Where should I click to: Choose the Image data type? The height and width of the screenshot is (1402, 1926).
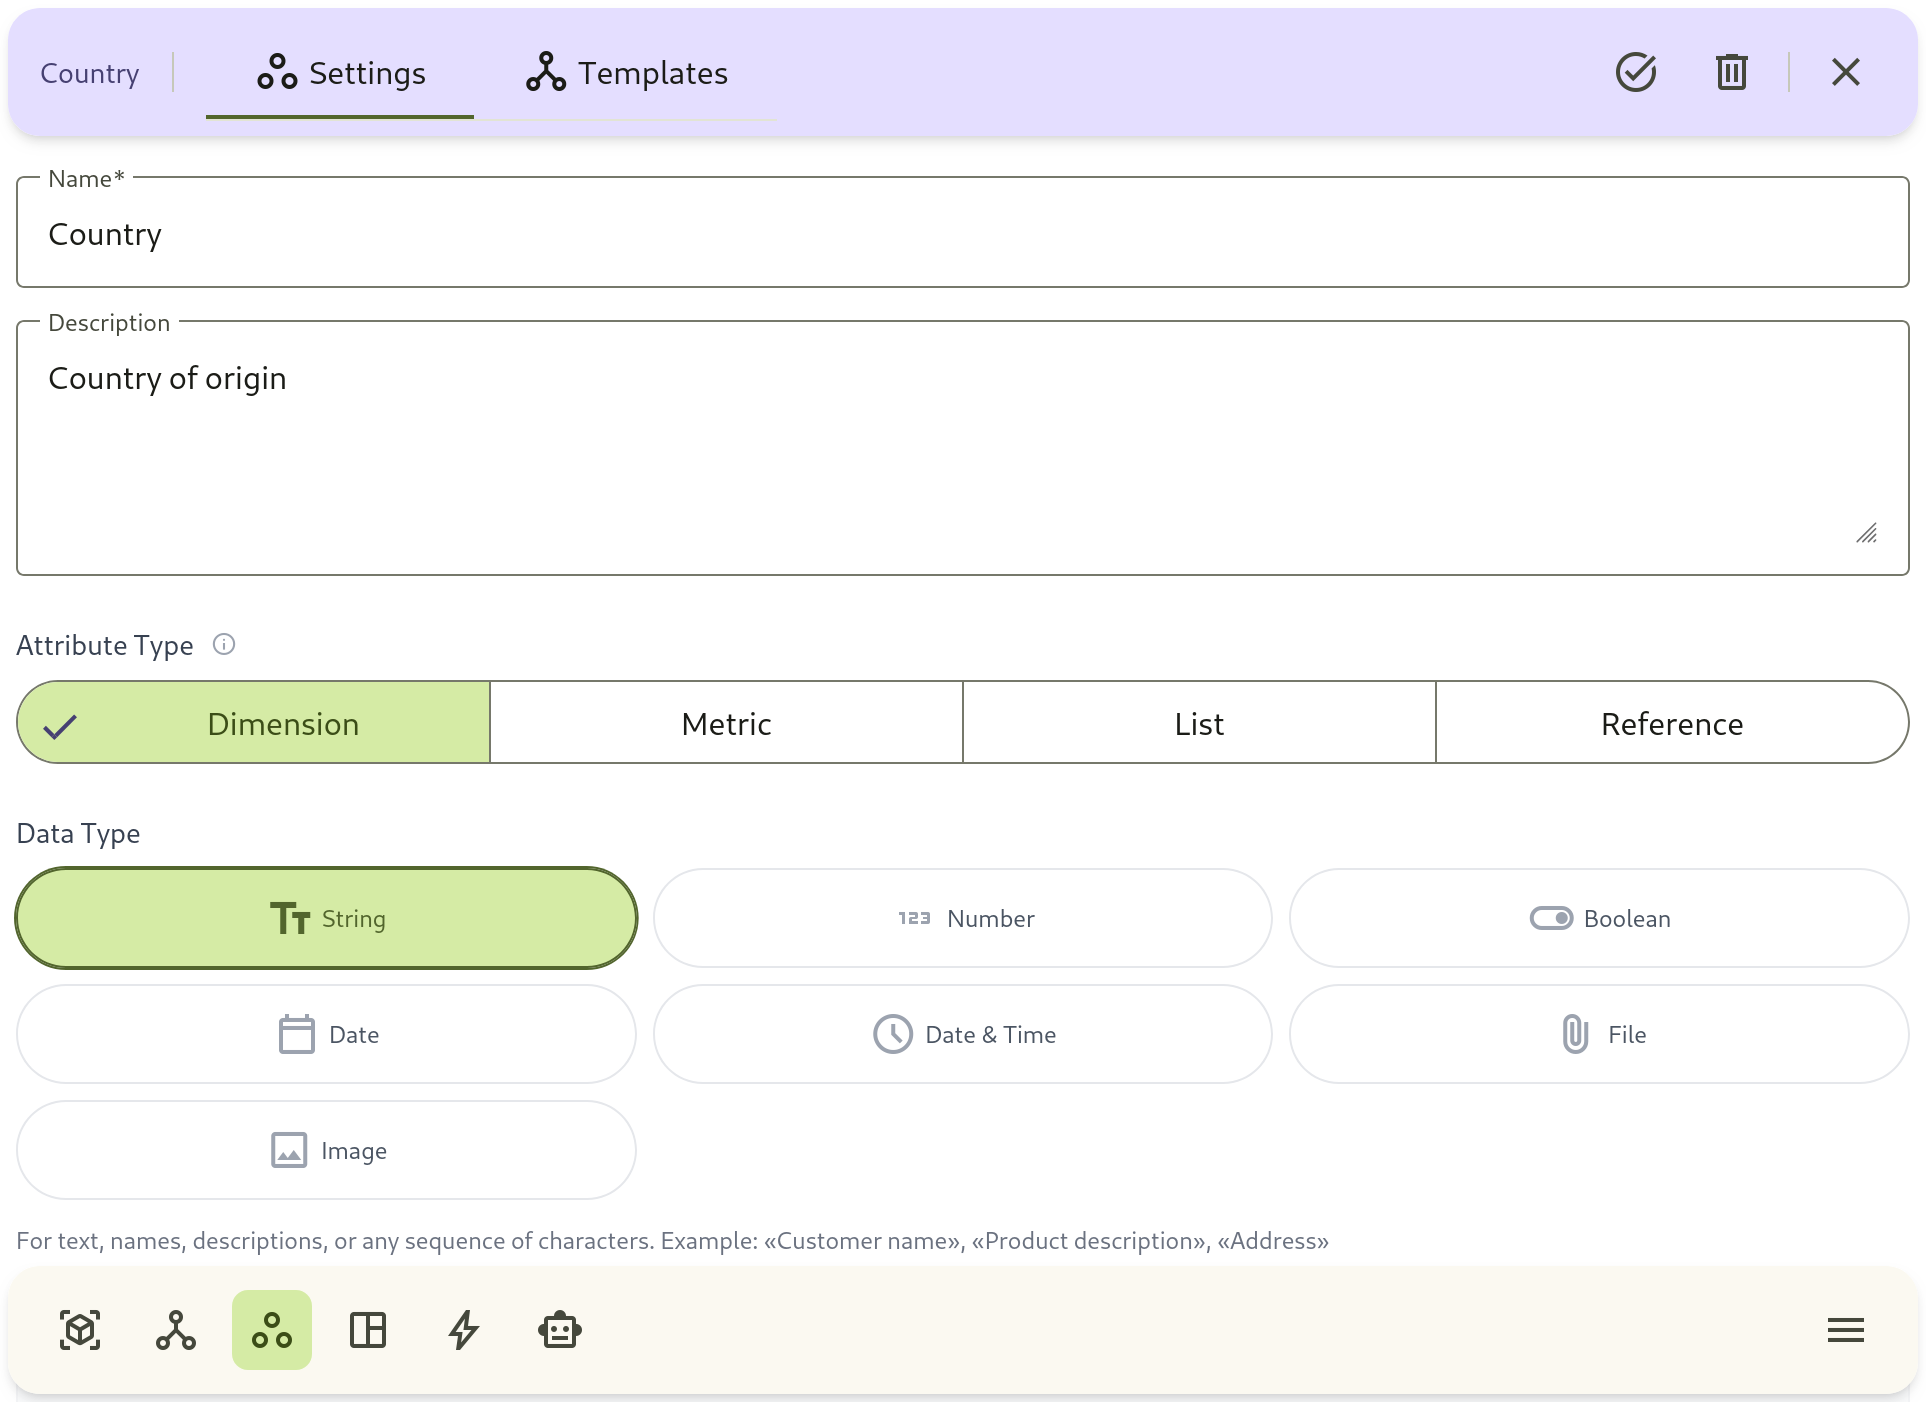coord(326,1150)
